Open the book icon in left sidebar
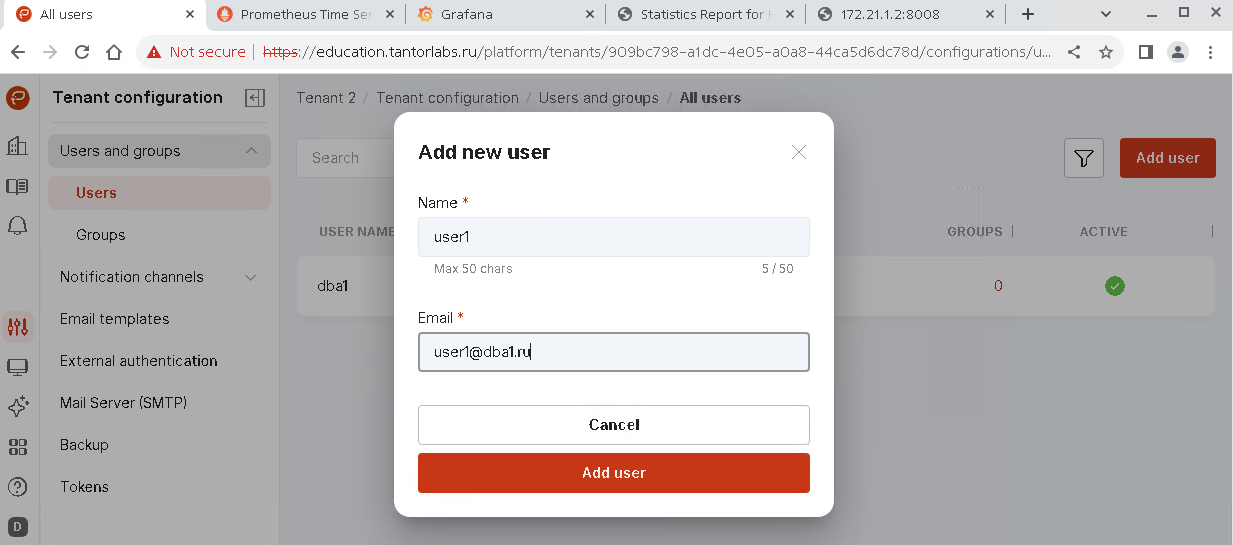The width and height of the screenshot is (1233, 545). click(17, 186)
